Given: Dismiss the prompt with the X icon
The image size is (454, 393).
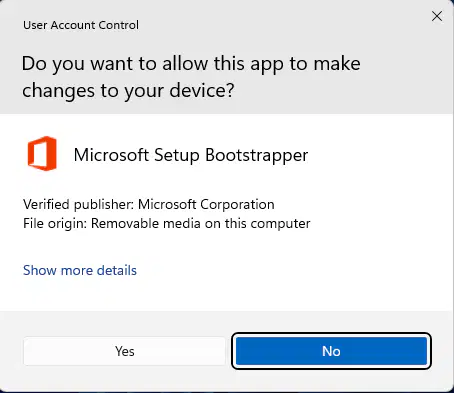Looking at the screenshot, I should point(437,16).
